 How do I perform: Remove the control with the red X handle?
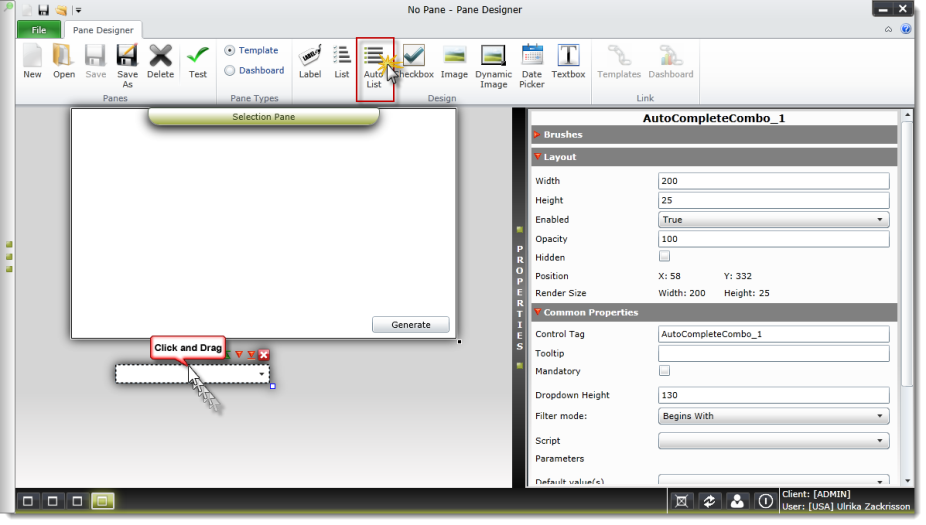click(263, 354)
